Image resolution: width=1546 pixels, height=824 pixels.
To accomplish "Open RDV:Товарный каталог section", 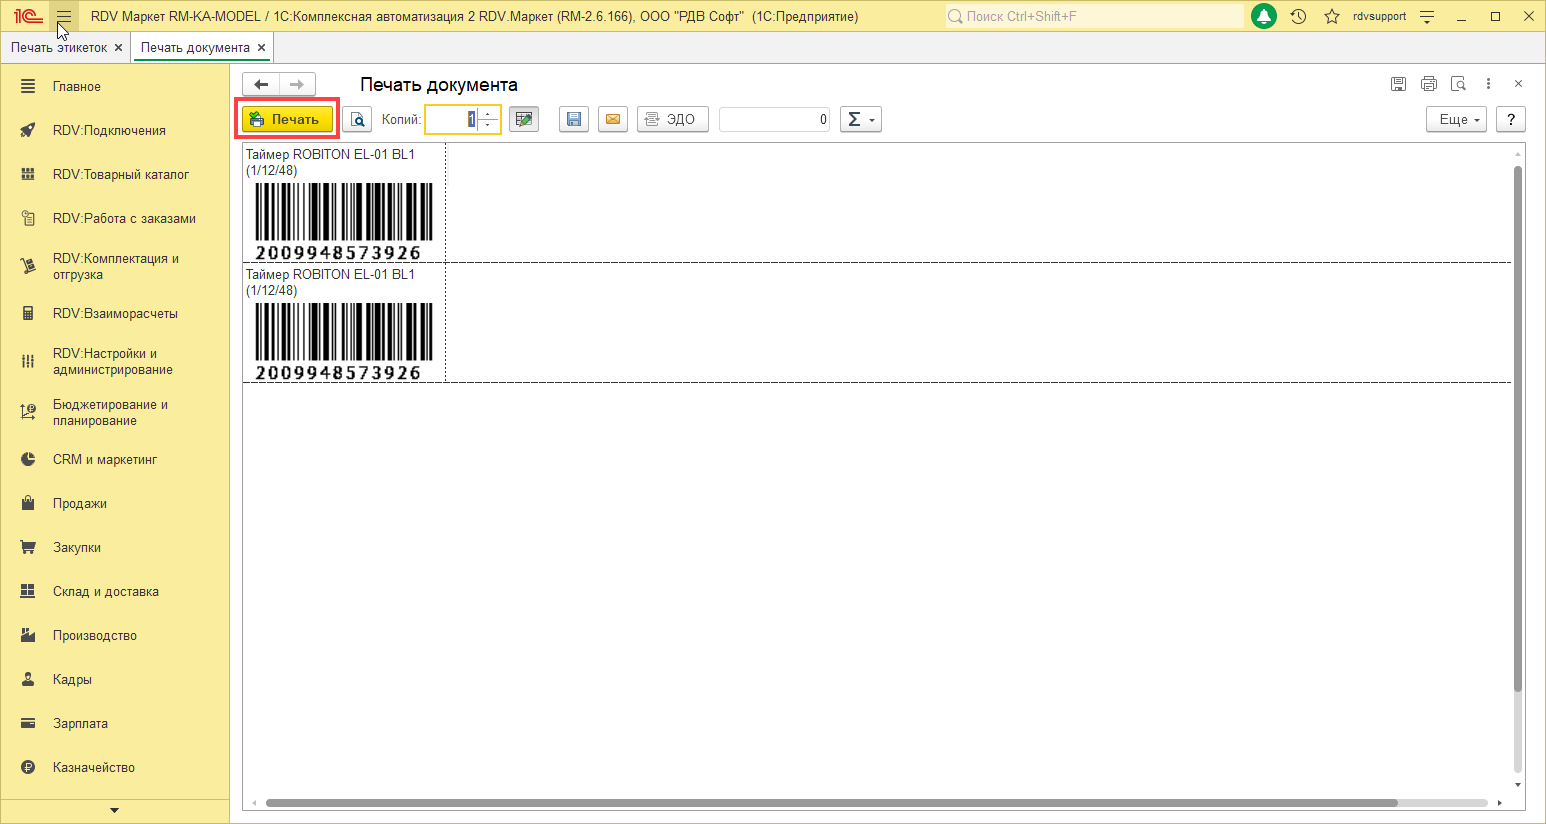I will click(x=115, y=175).
